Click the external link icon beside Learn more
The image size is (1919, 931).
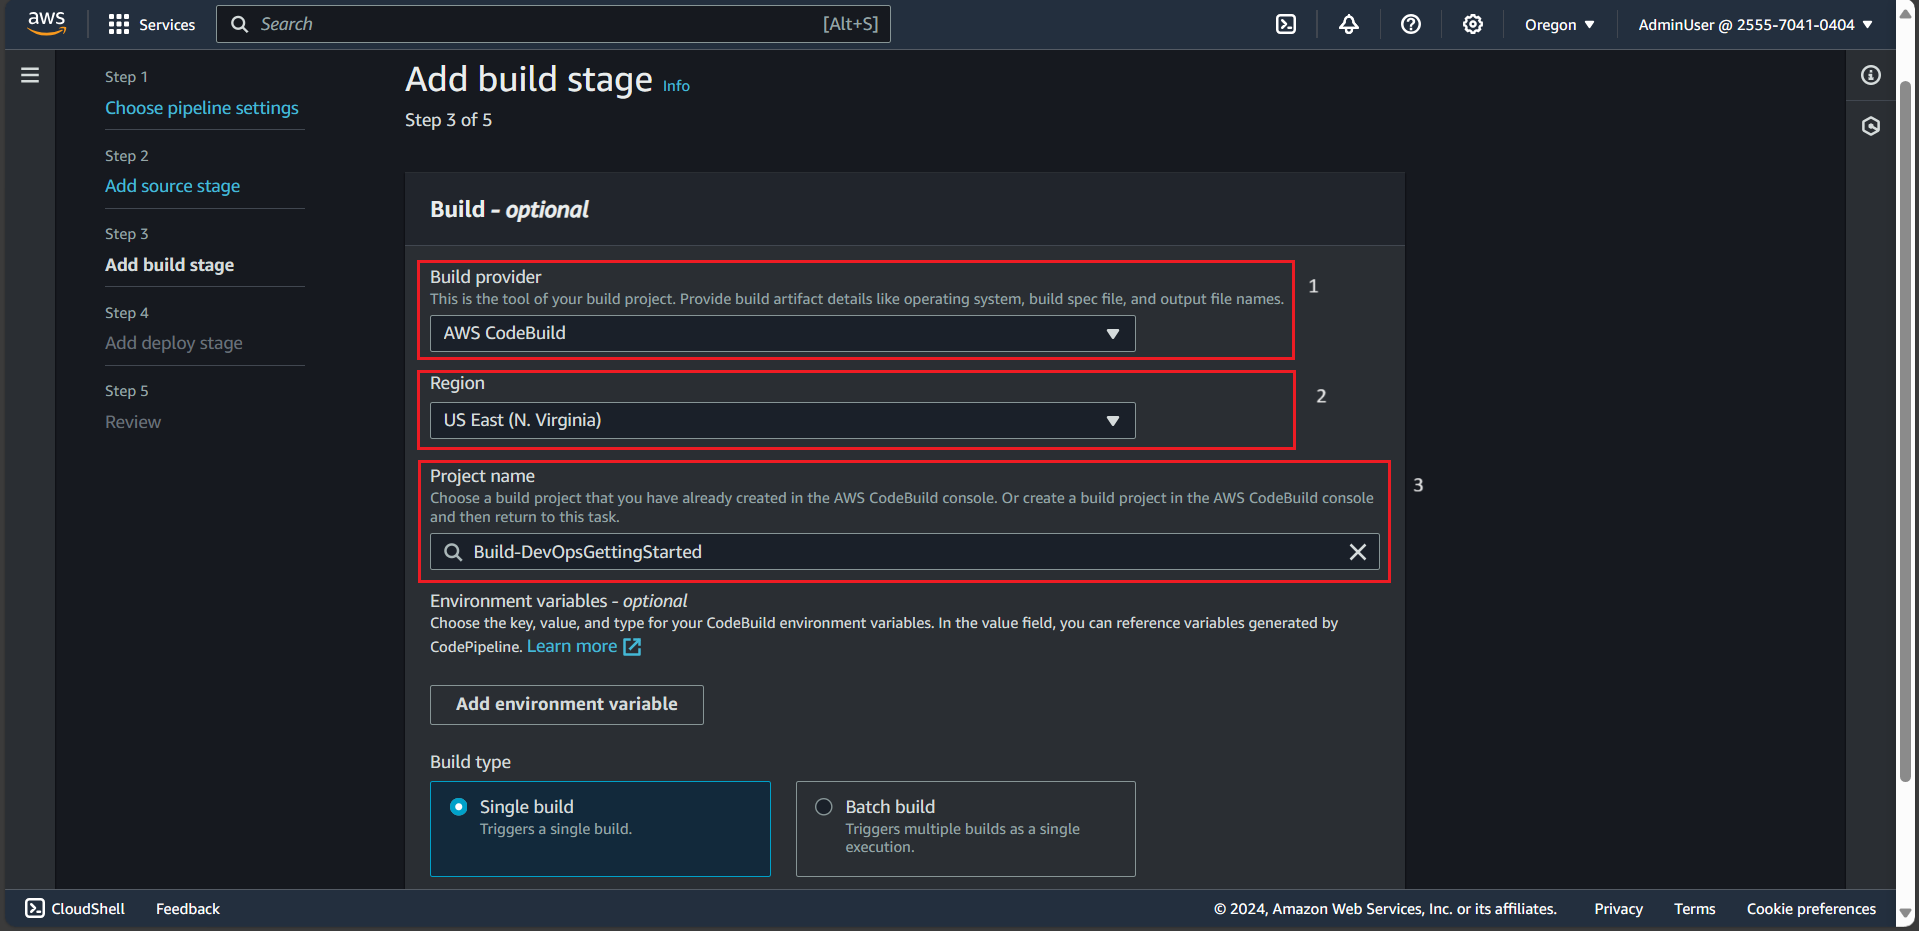pos(632,647)
